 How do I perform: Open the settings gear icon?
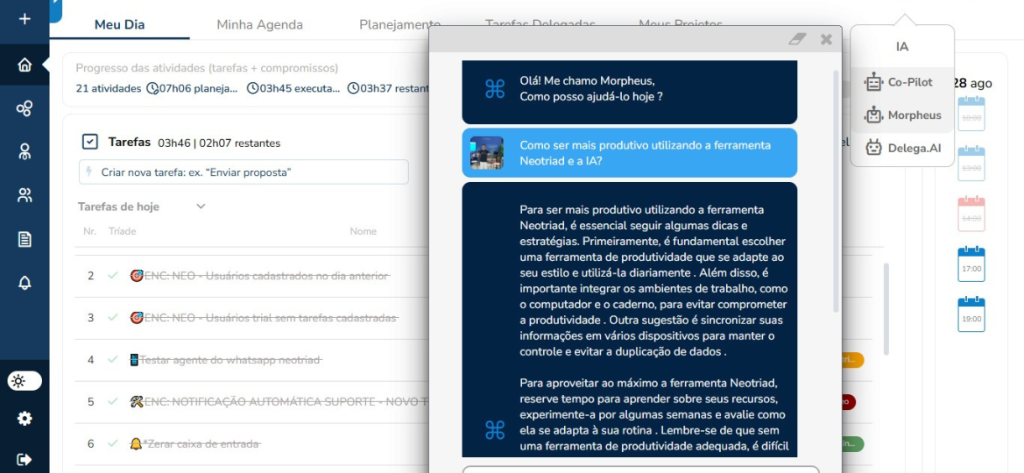pyautogui.click(x=24, y=419)
